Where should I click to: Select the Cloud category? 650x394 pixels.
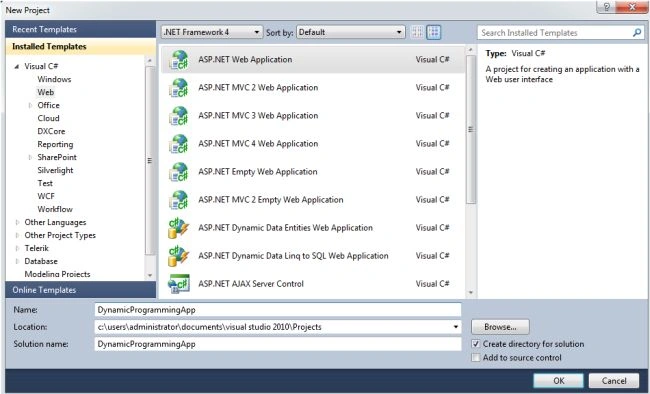click(x=49, y=118)
